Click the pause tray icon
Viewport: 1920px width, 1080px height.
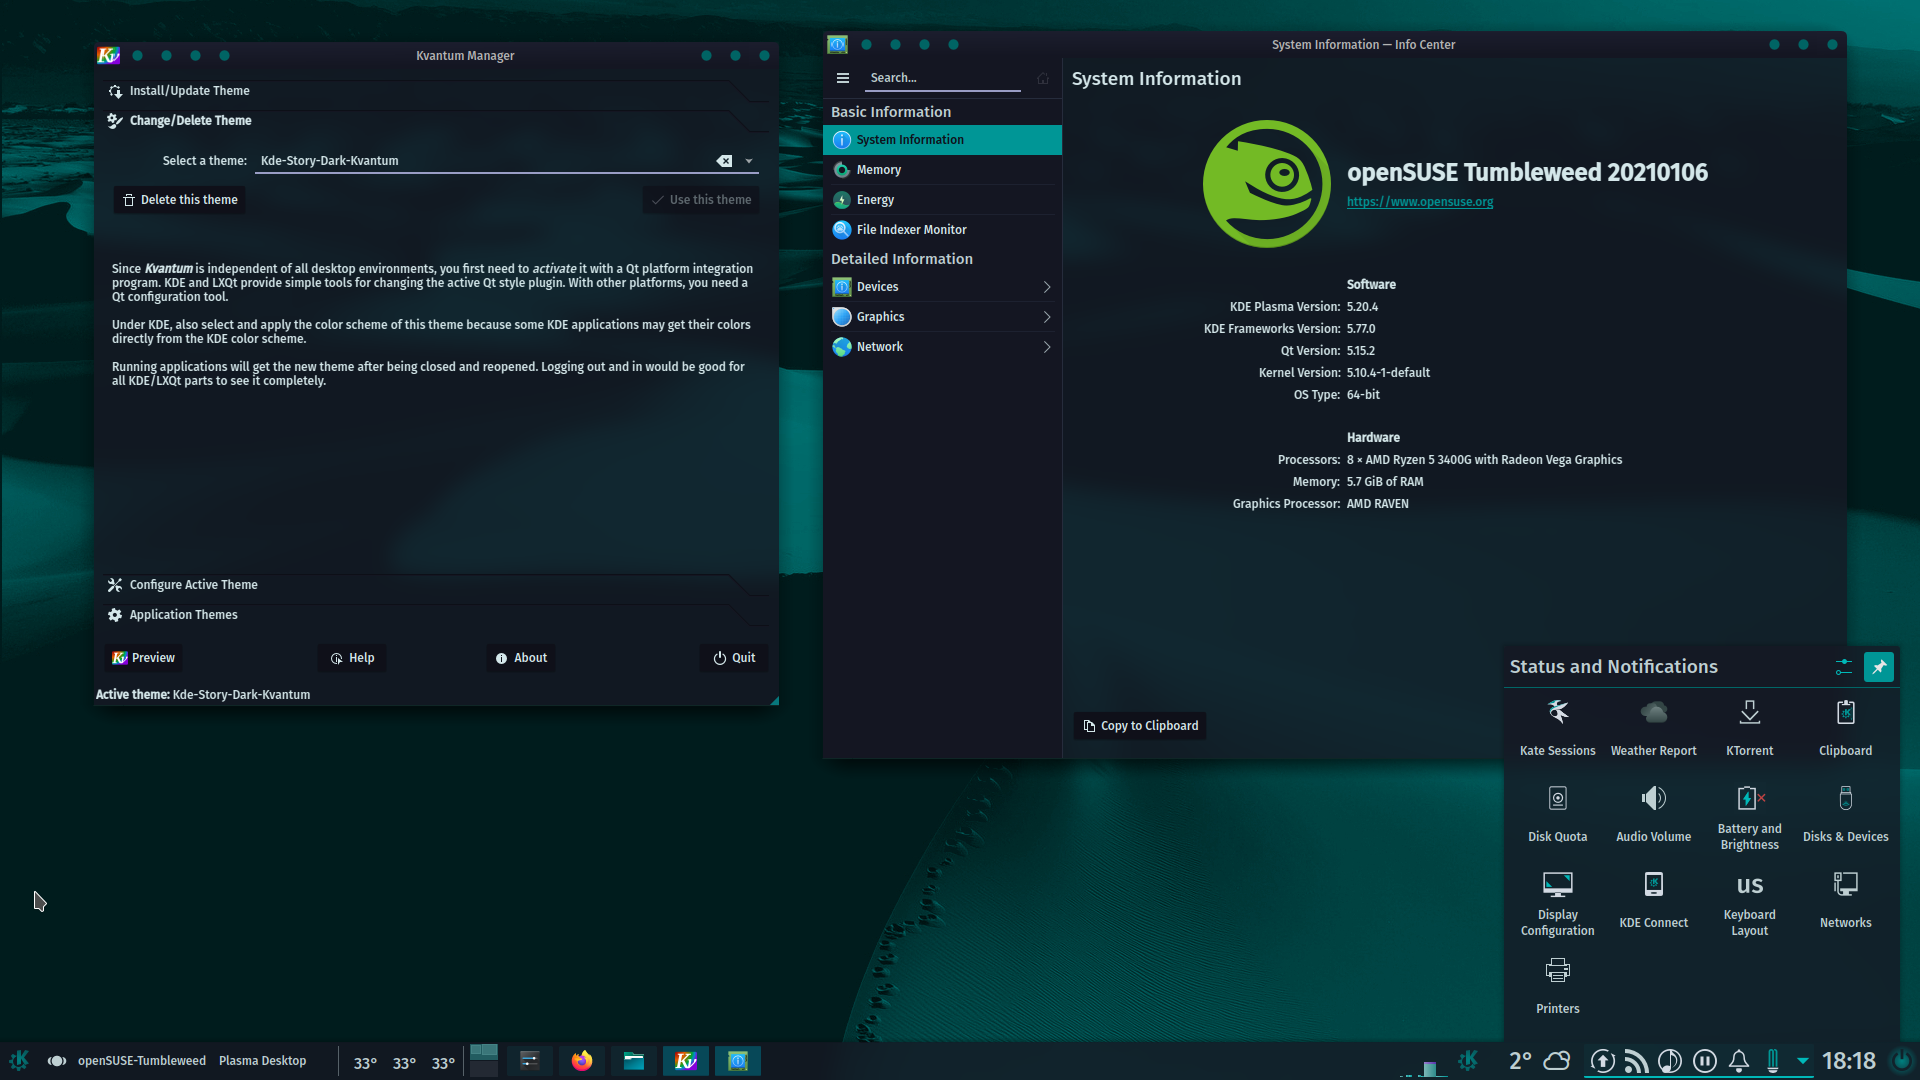pos(1705,1061)
